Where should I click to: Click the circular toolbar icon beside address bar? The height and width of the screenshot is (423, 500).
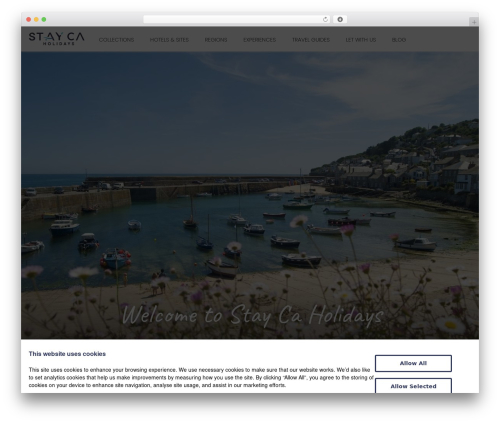[340, 19]
